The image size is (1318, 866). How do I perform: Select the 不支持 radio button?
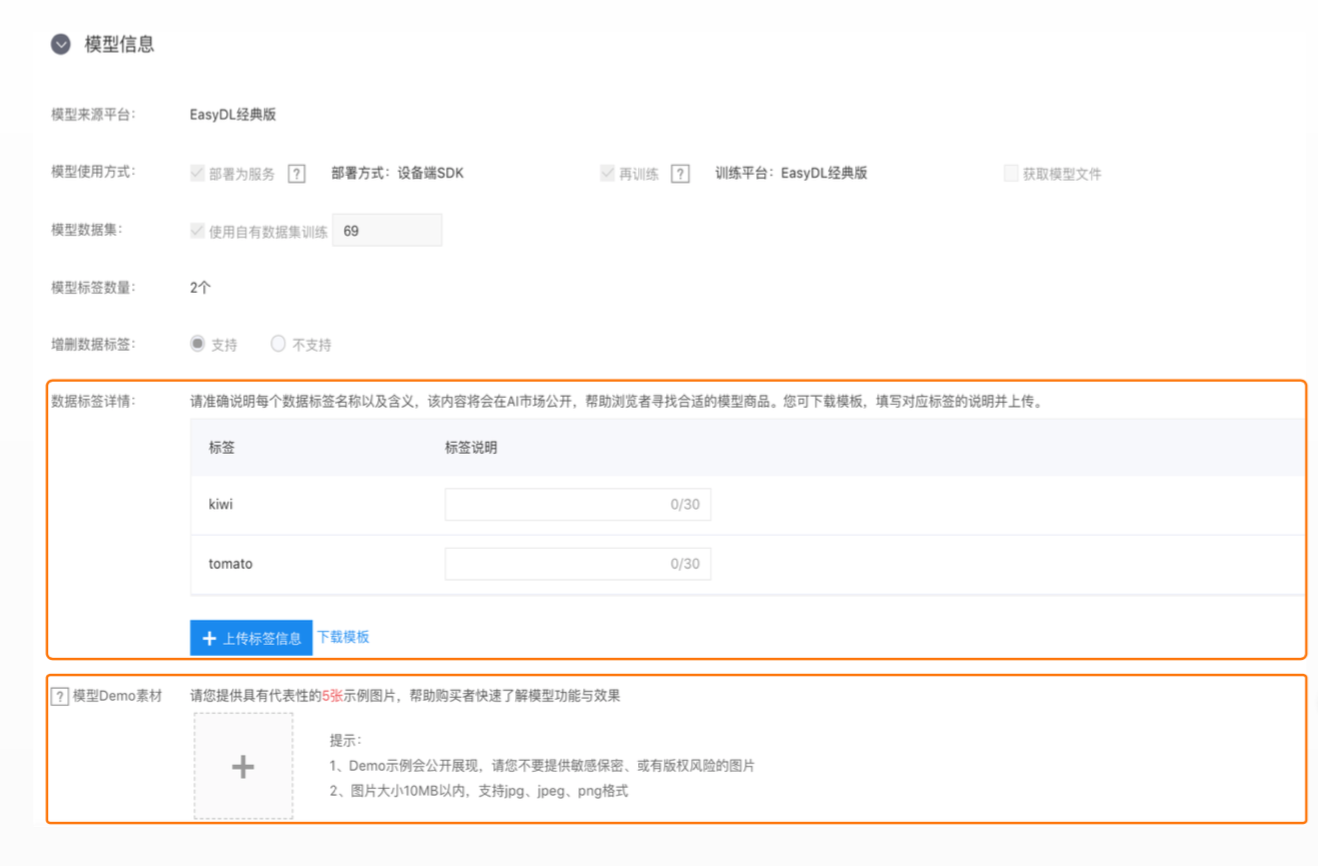point(278,344)
